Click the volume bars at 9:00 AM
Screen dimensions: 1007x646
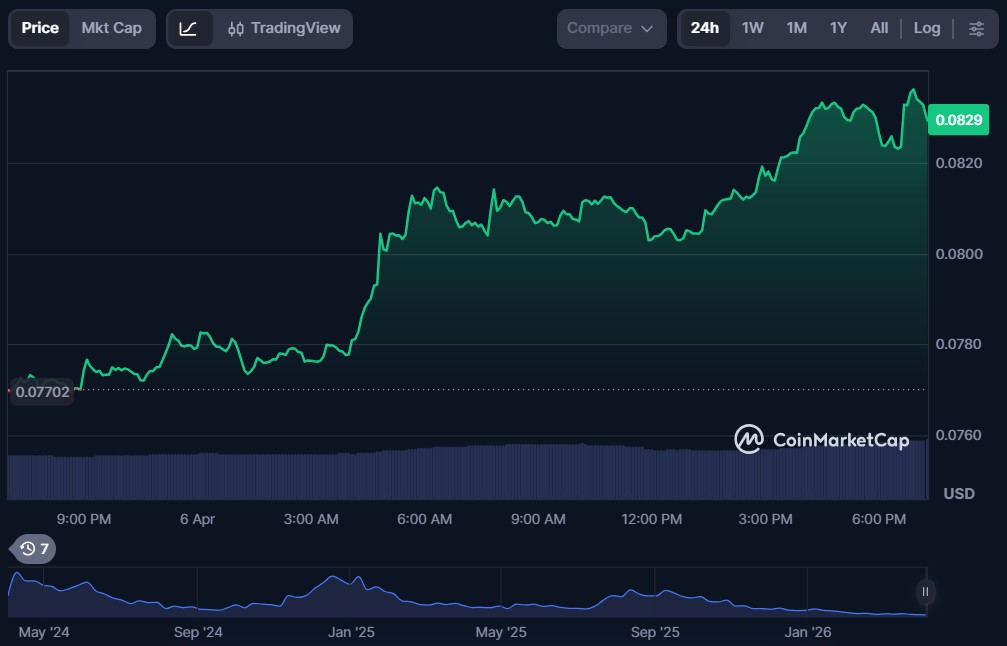[x=540, y=471]
